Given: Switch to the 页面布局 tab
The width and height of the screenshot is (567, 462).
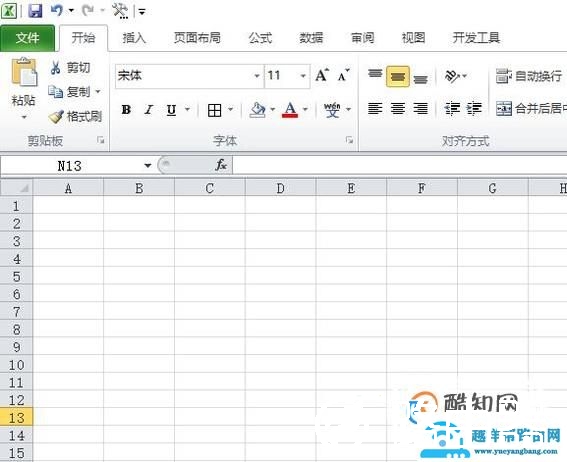Looking at the screenshot, I should pos(197,38).
